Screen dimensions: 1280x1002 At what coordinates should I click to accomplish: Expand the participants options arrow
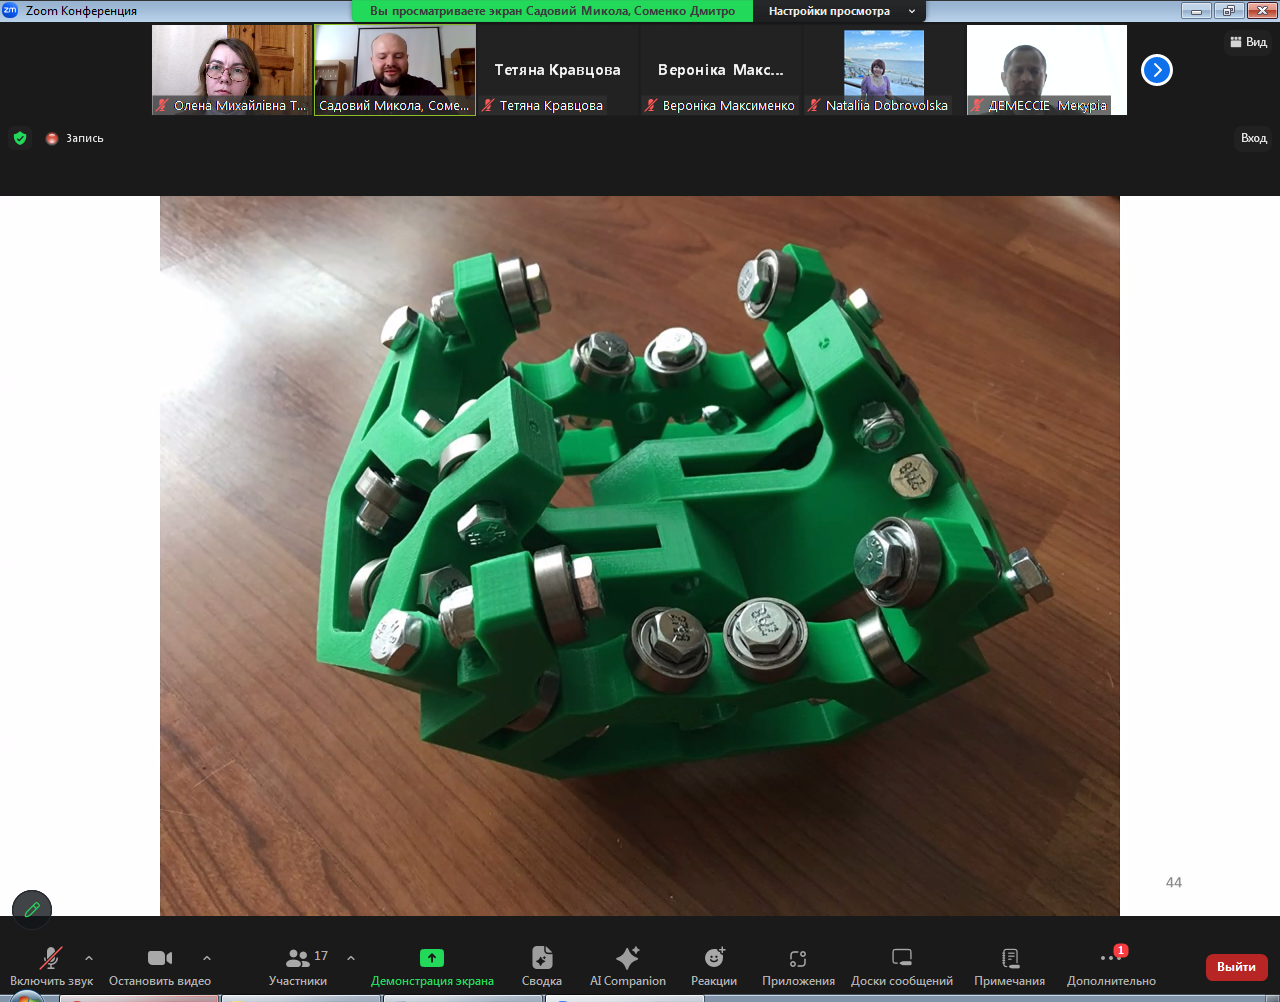point(351,958)
